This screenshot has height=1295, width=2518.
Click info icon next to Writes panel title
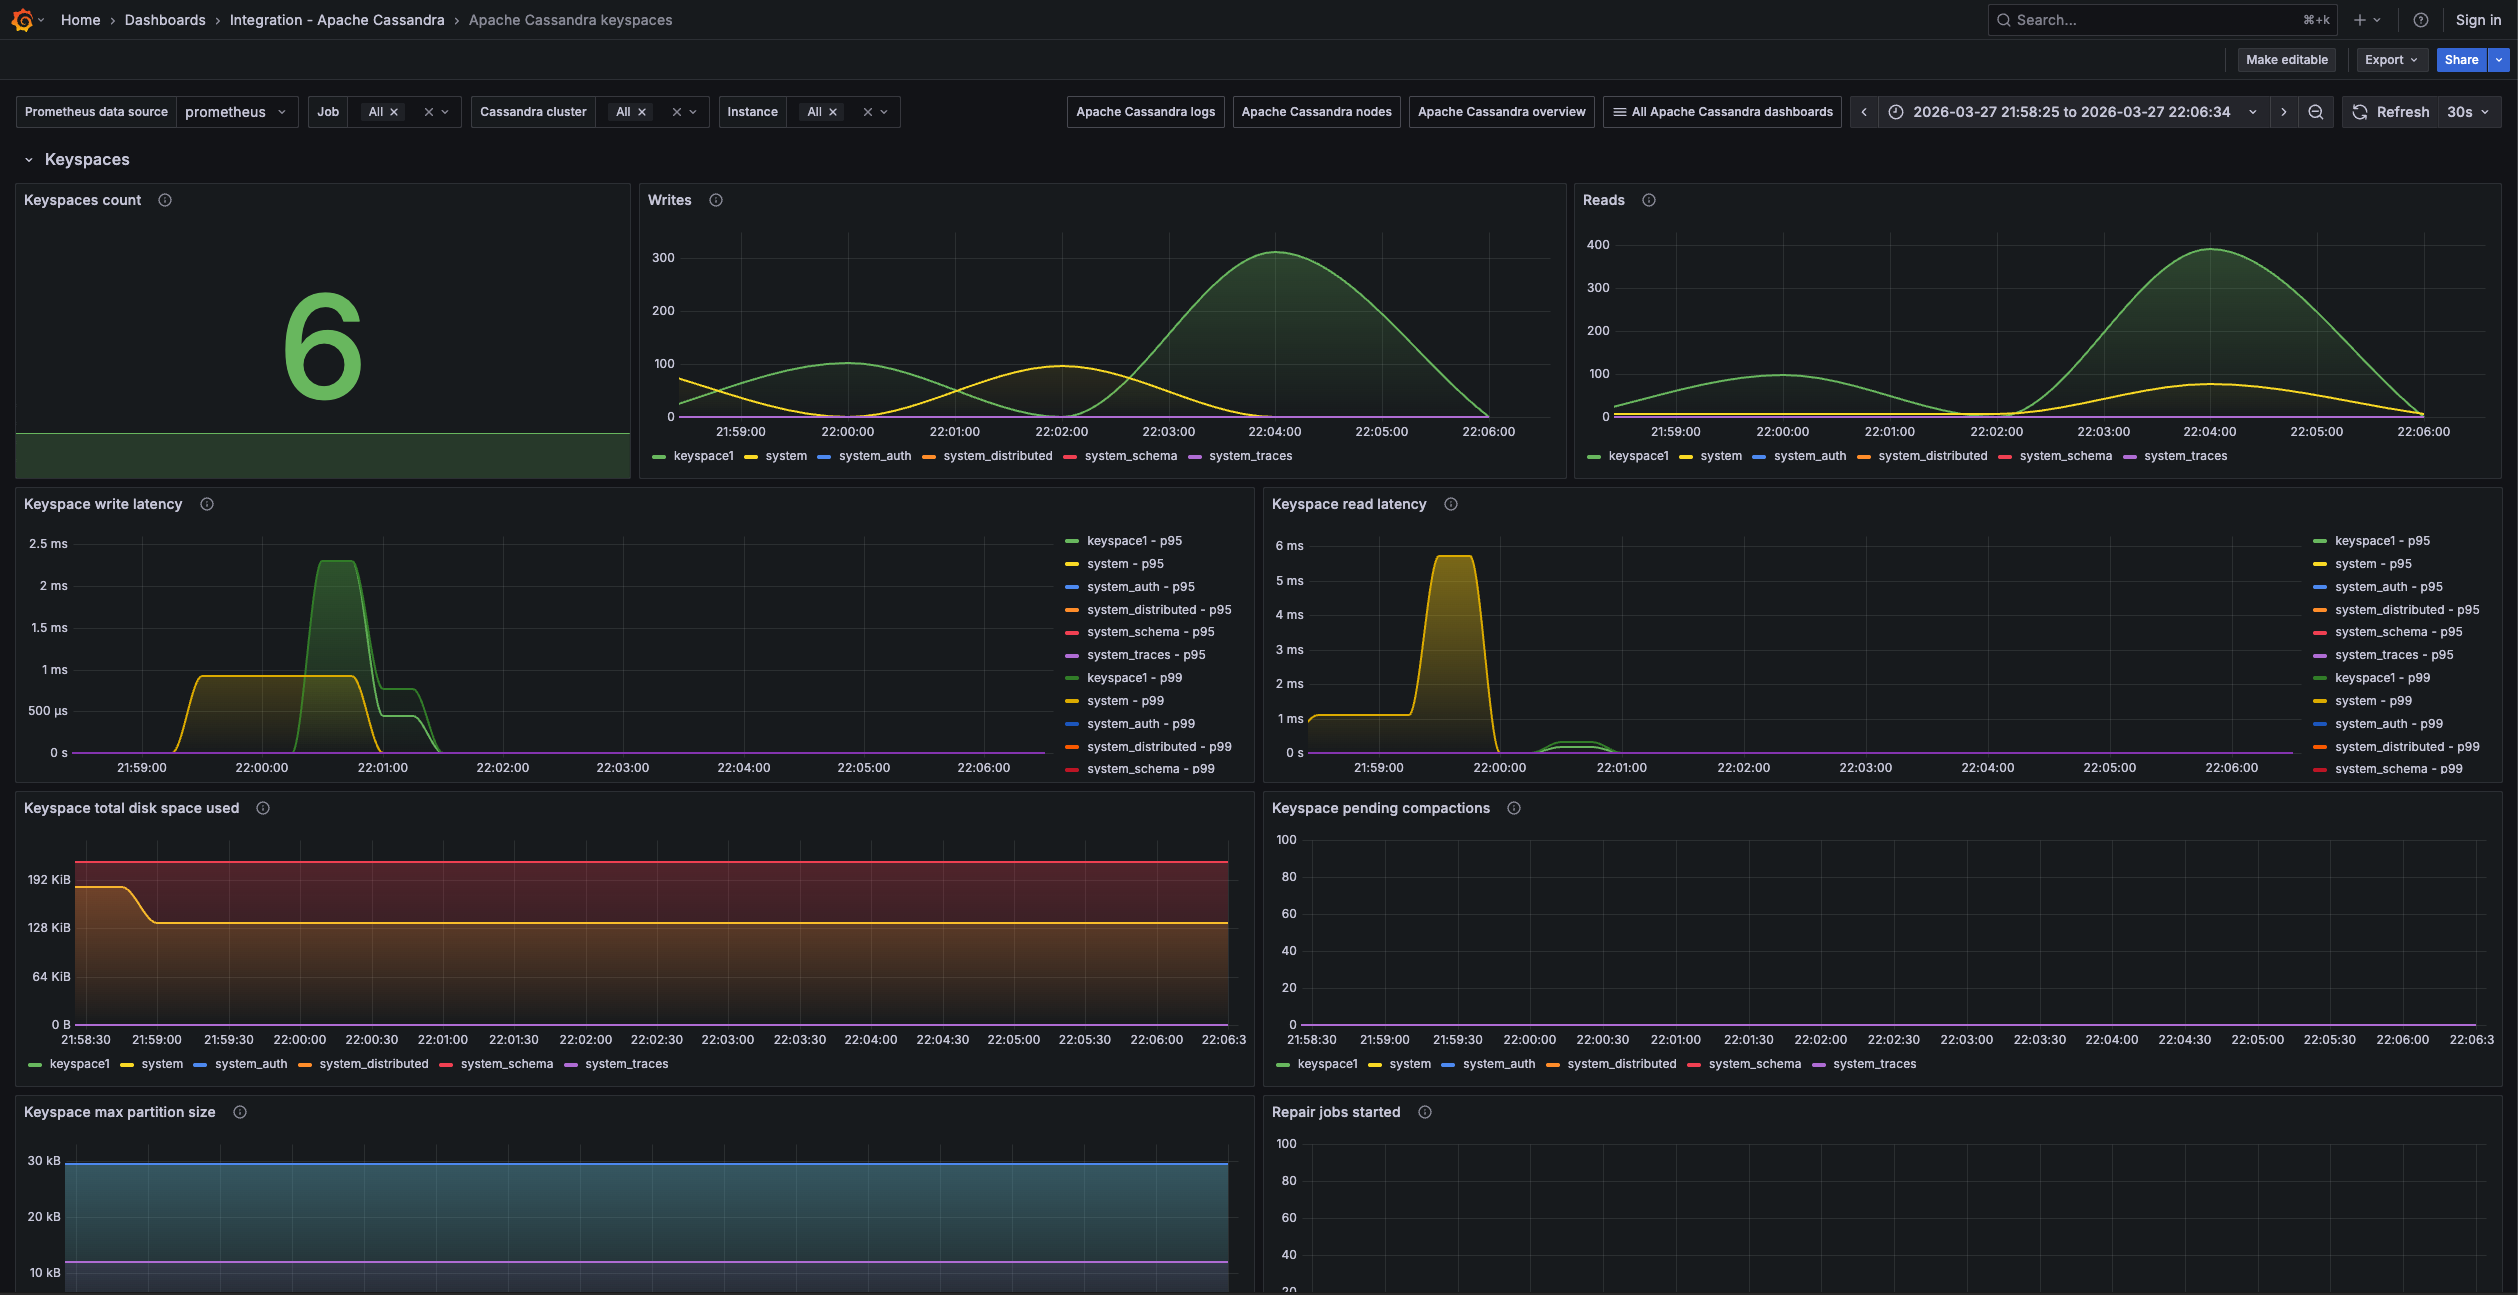(x=716, y=200)
